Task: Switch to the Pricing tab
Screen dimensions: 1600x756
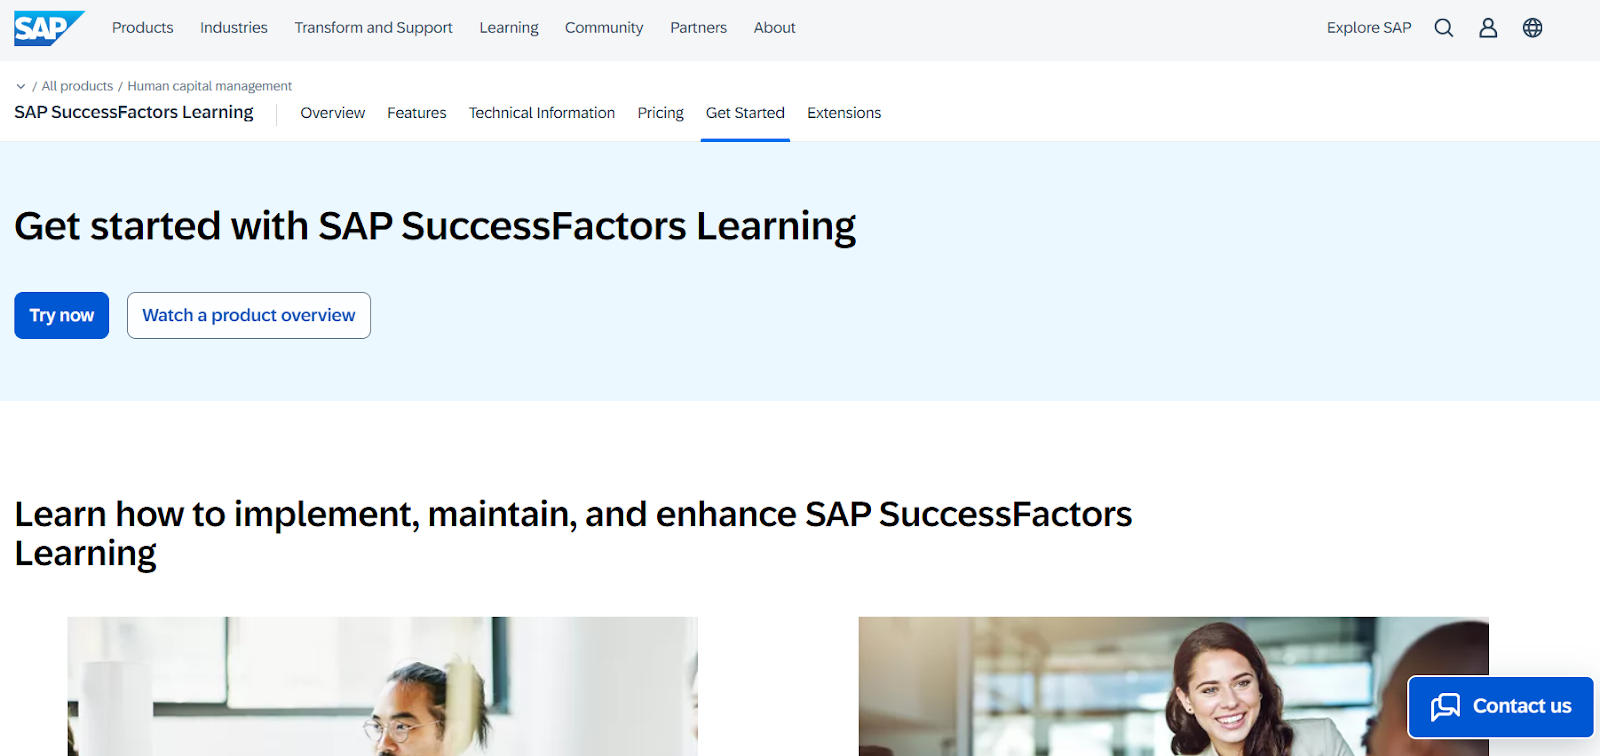Action: point(659,113)
